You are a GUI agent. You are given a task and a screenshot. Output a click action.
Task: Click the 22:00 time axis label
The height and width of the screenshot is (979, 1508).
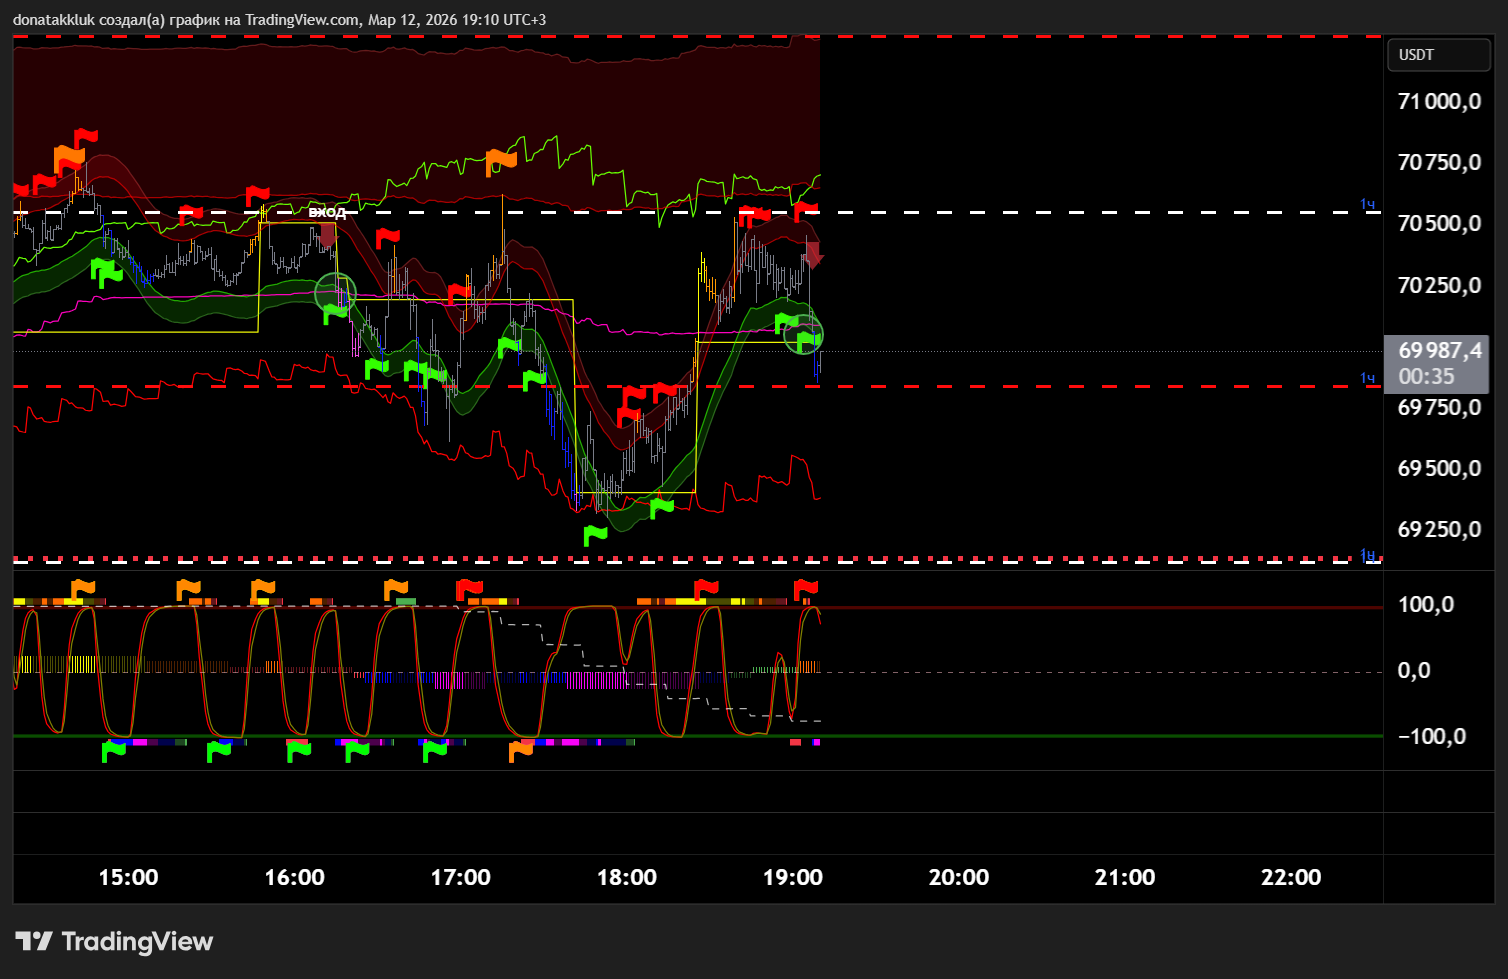pyautogui.click(x=1290, y=877)
